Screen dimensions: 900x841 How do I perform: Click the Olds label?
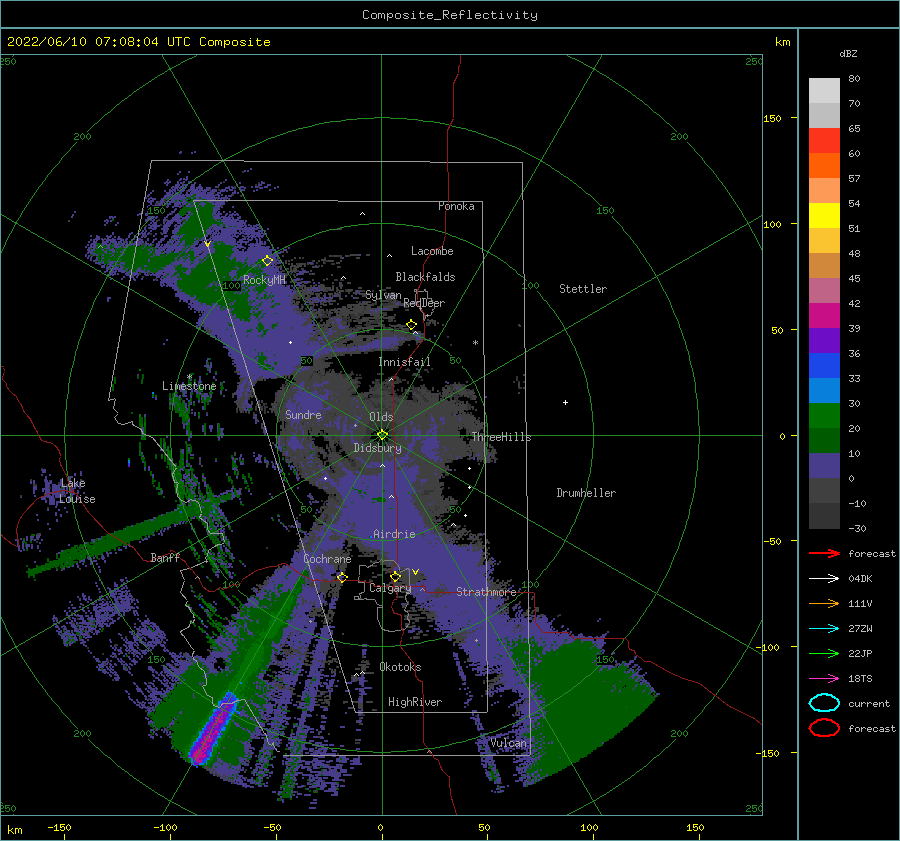381,417
